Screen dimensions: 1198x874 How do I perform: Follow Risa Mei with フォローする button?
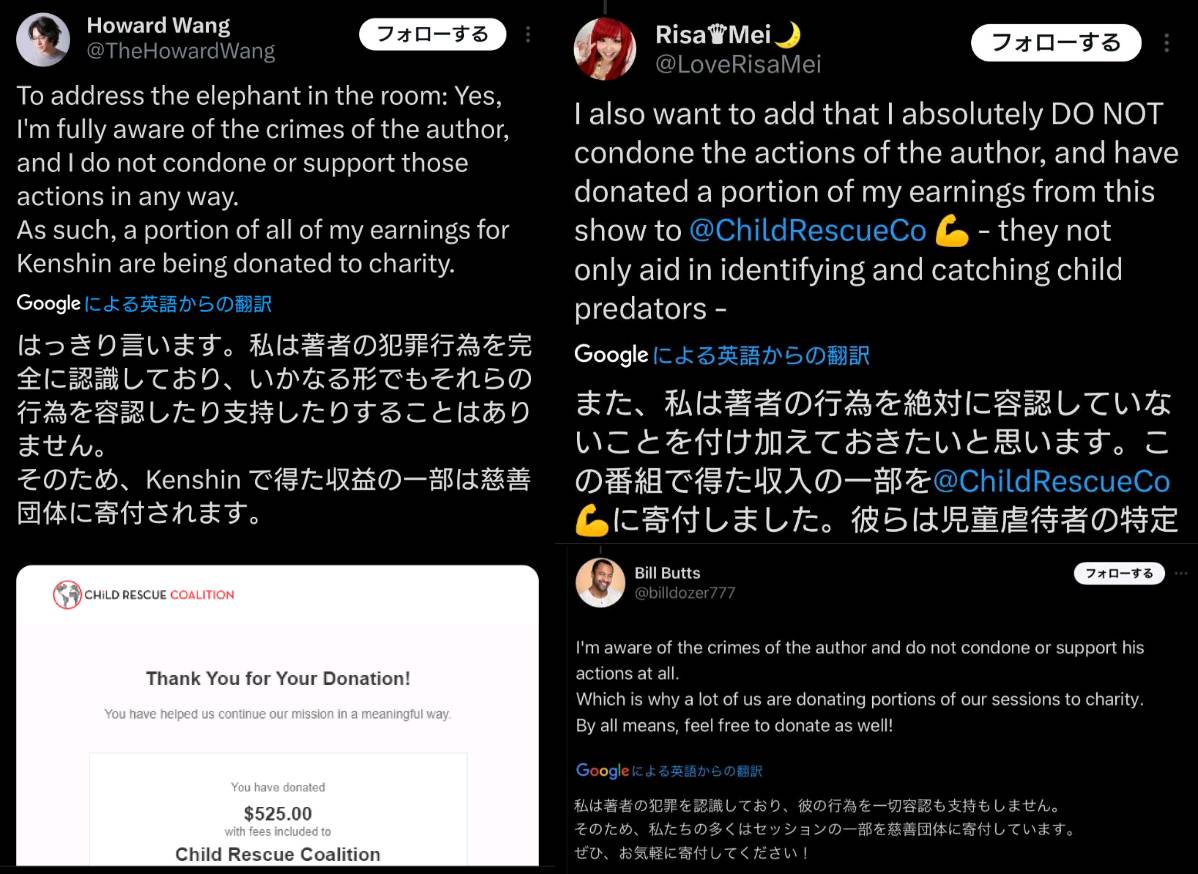coord(1056,43)
